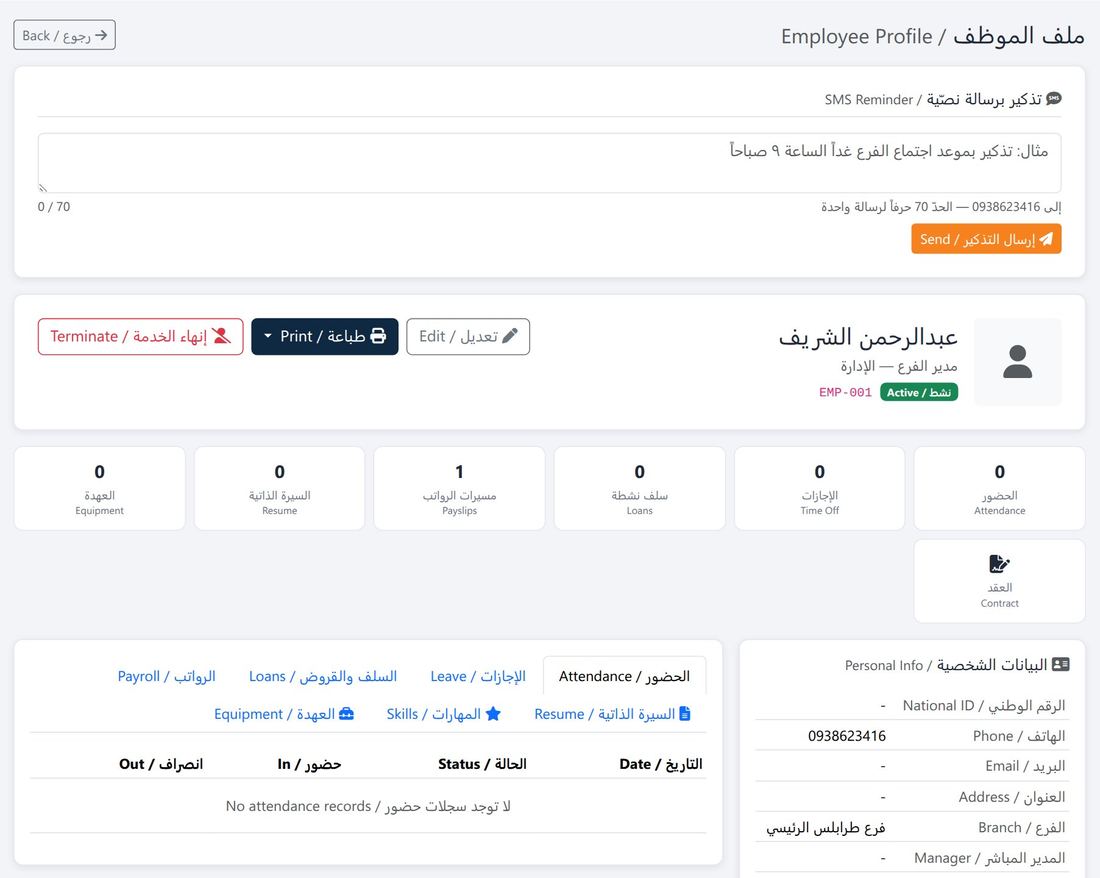Edit the employee profile
1100x878 pixels.
tap(468, 337)
